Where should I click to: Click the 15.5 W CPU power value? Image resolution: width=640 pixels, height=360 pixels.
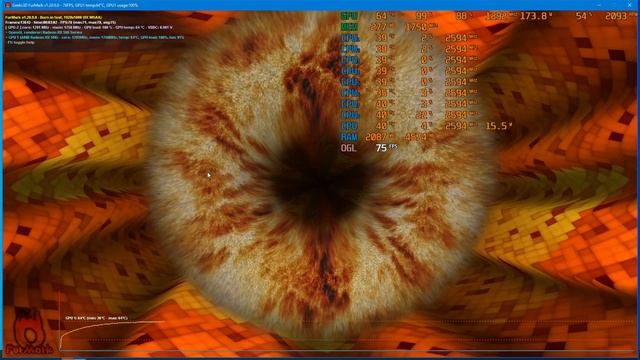[x=498, y=126]
